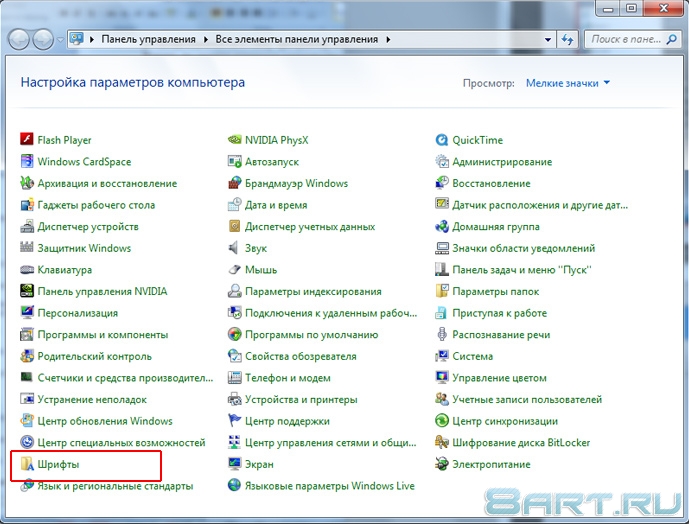Click the Автозапуск icon

click(234, 161)
